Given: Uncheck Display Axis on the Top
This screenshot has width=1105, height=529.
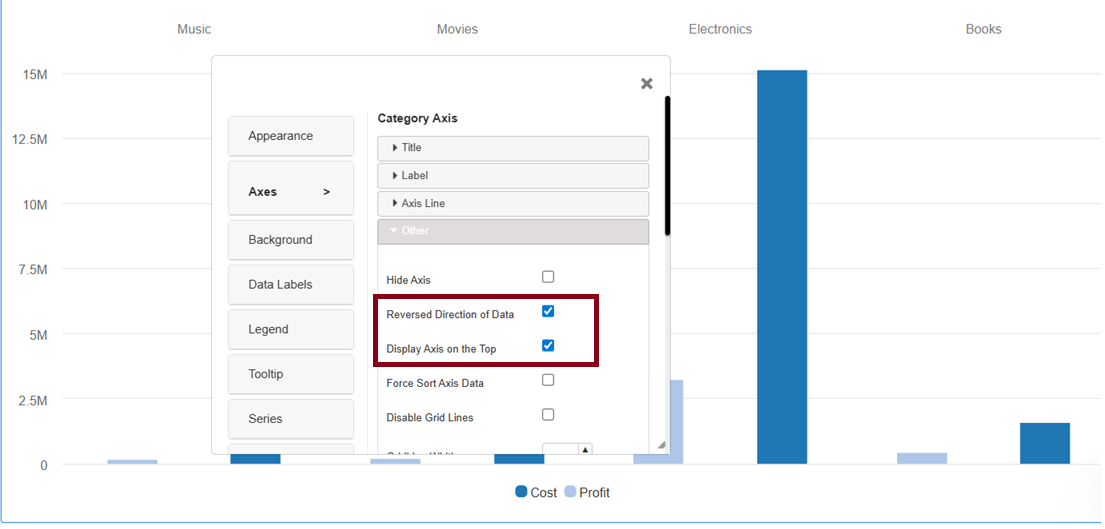Looking at the screenshot, I should point(548,346).
